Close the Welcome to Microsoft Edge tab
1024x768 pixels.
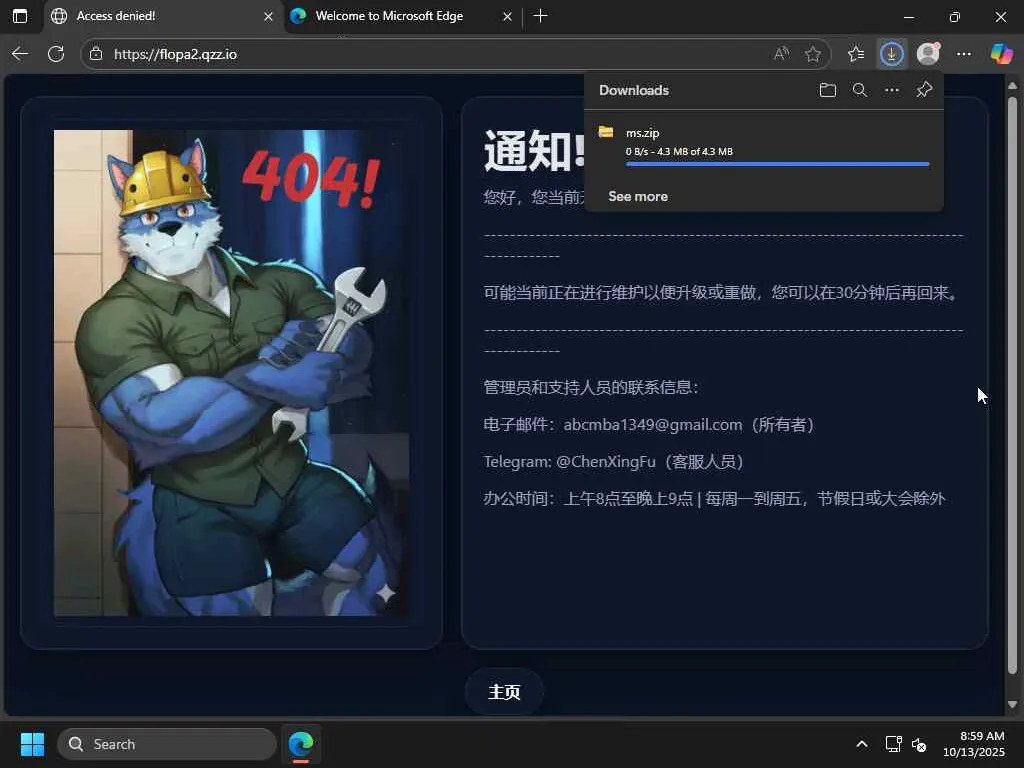tap(507, 16)
